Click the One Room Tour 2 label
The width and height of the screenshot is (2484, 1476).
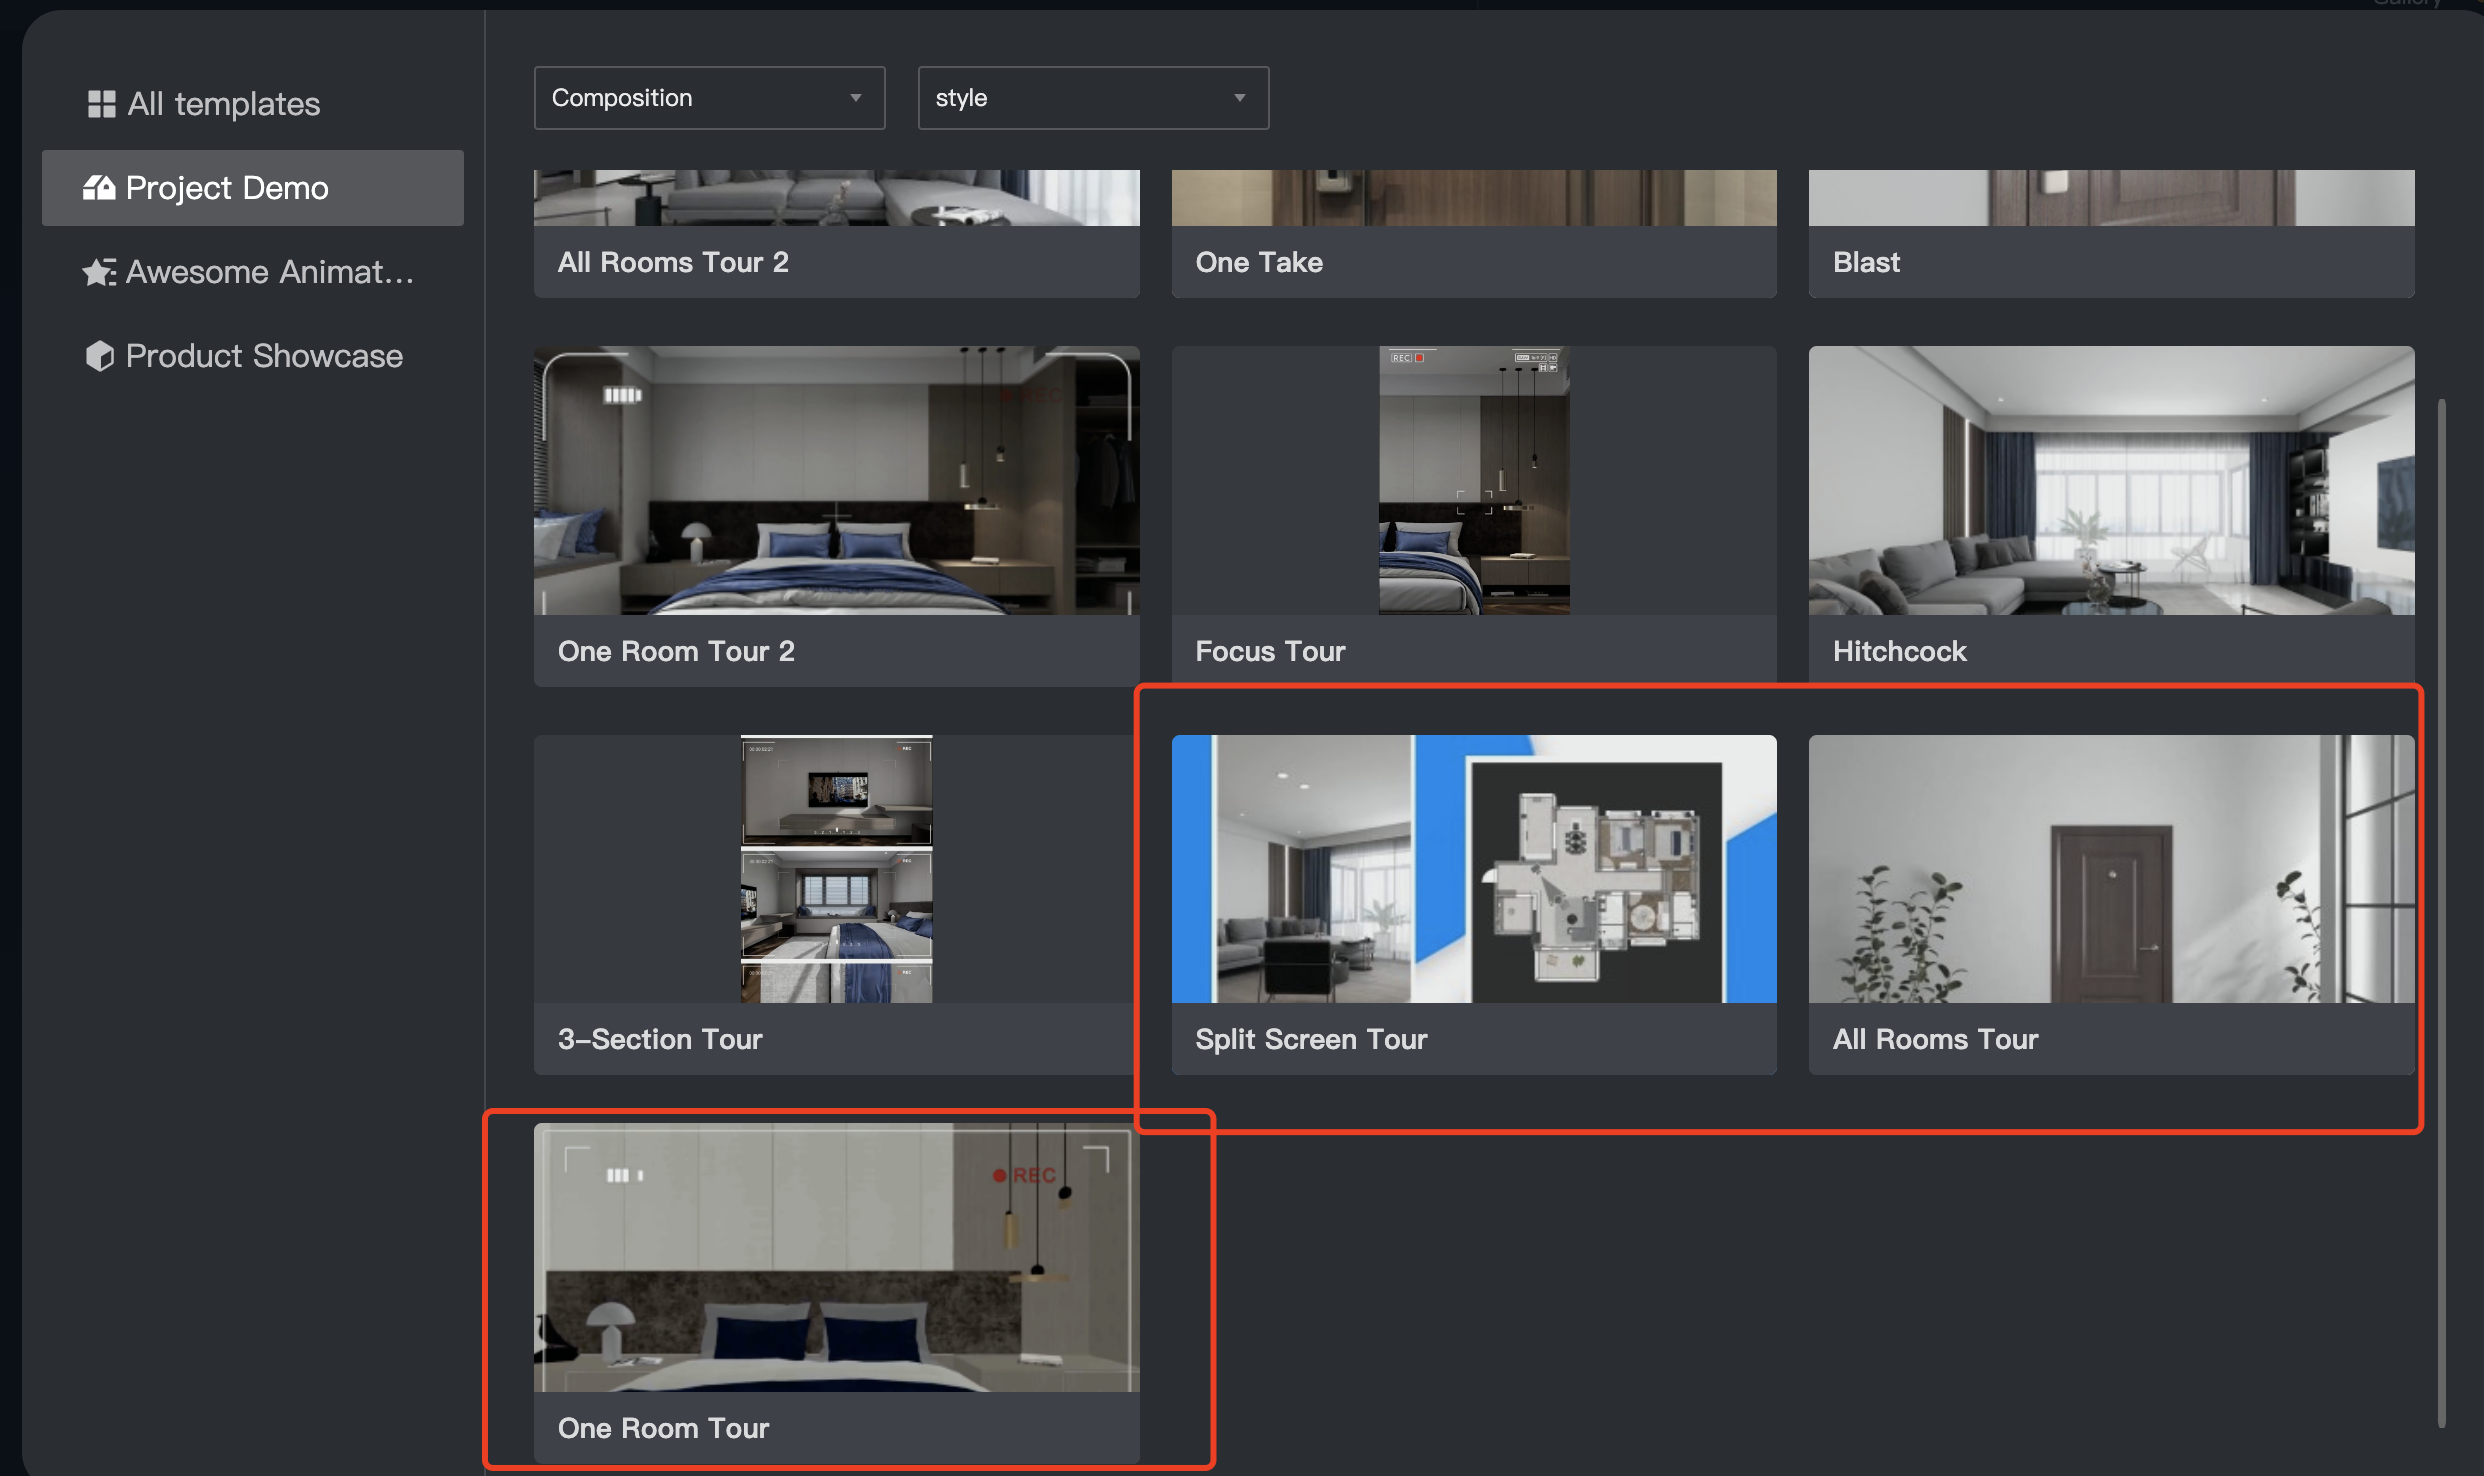[x=676, y=651]
